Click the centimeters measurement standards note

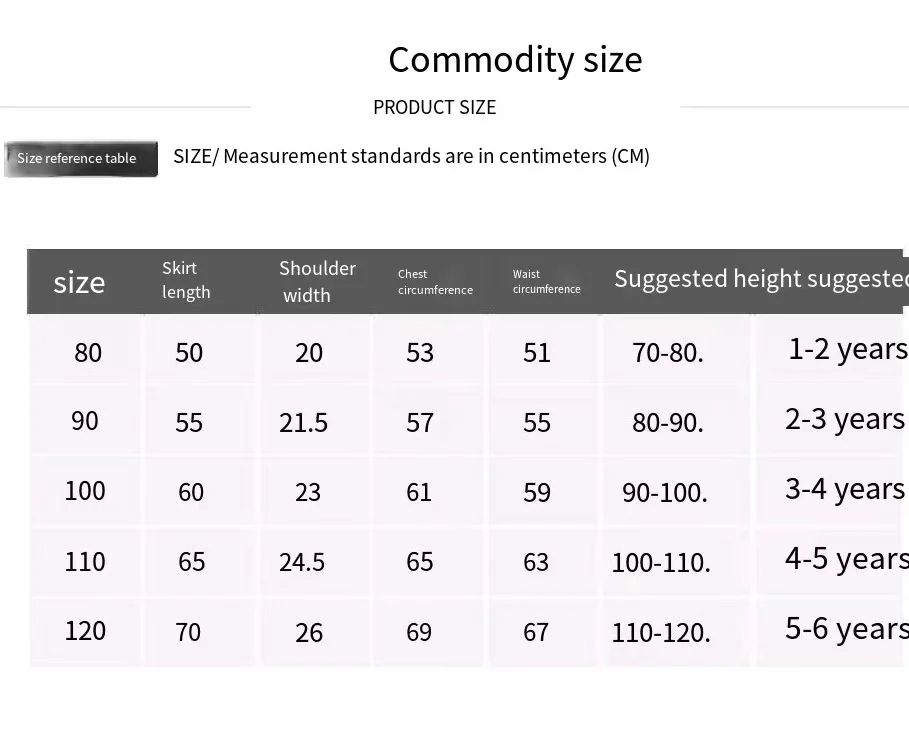(411, 156)
